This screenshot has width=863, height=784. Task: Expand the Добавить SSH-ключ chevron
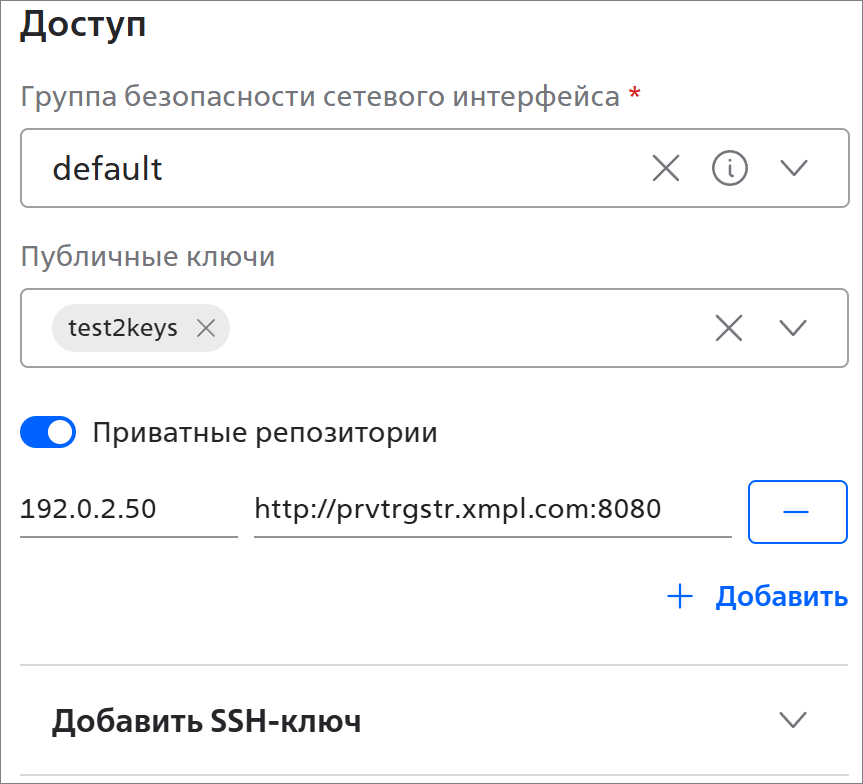click(794, 720)
